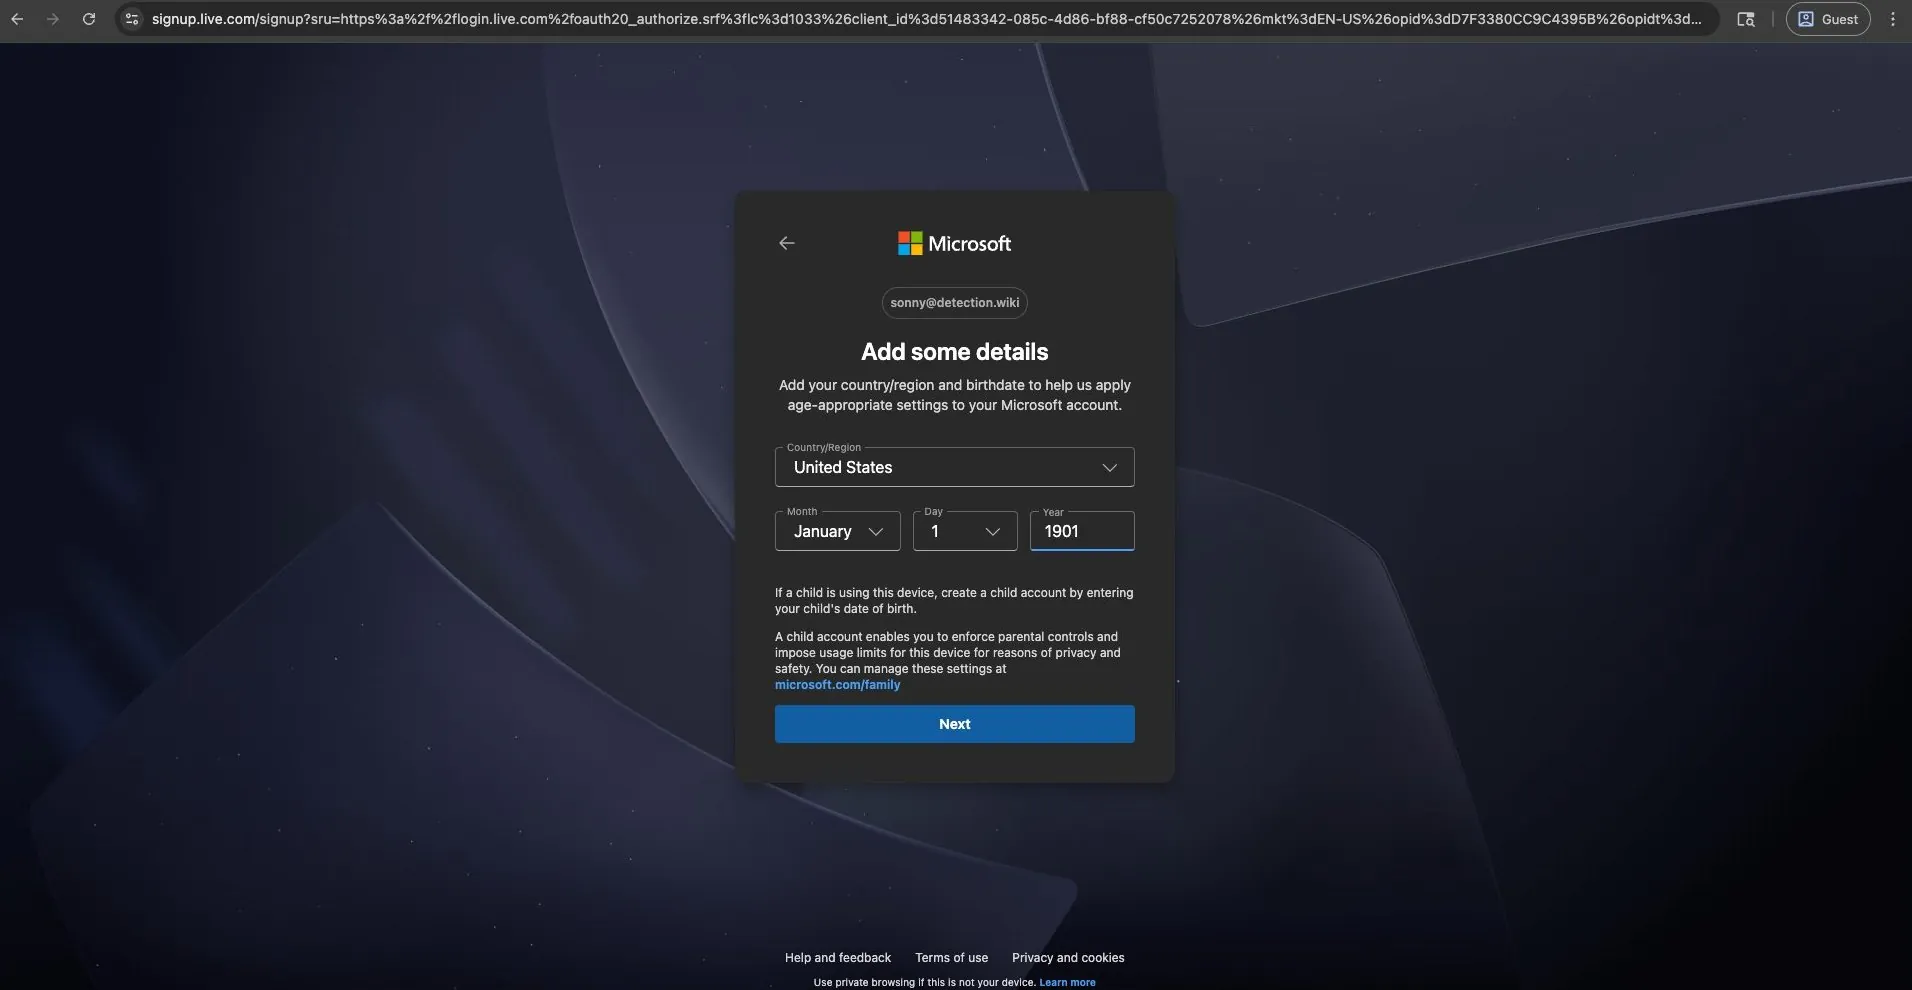Click the sonny@detection.wiki account chip
1912x990 pixels.
(x=954, y=303)
